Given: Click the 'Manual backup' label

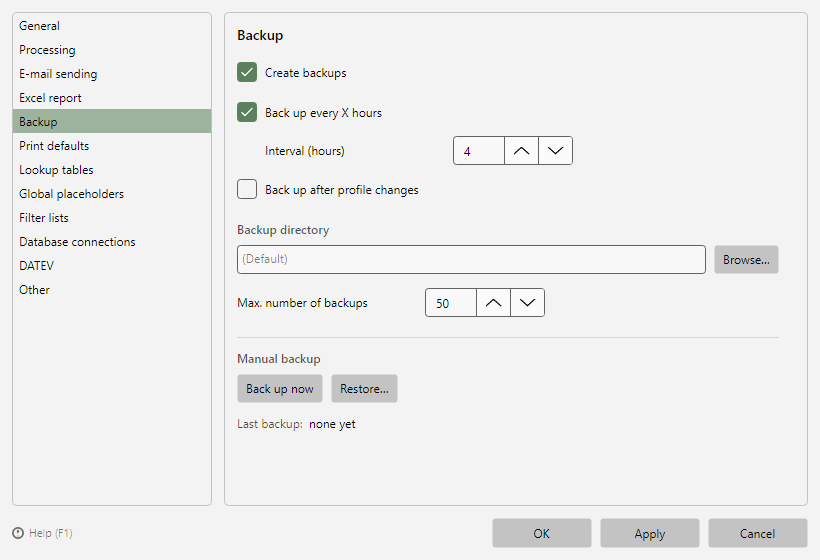Looking at the screenshot, I should 279,359.
